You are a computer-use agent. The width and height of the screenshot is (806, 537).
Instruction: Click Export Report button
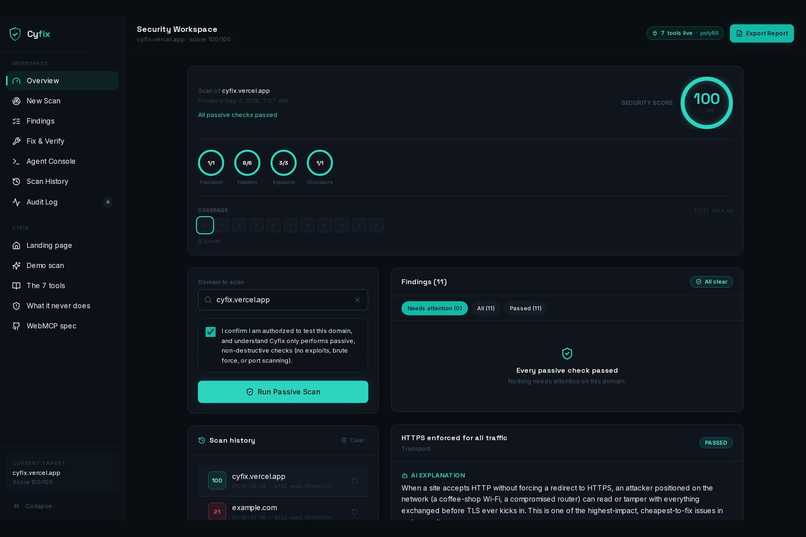761,33
